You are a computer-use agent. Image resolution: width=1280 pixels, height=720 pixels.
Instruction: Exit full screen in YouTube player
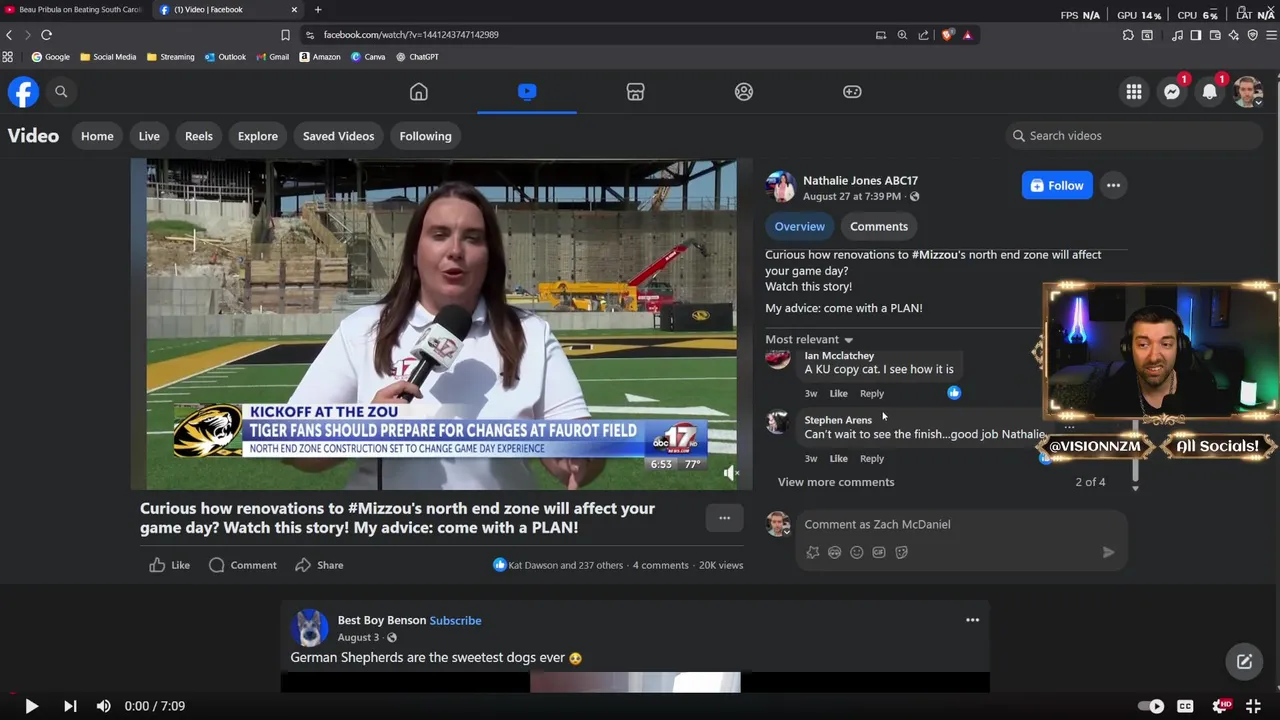click(x=1253, y=707)
